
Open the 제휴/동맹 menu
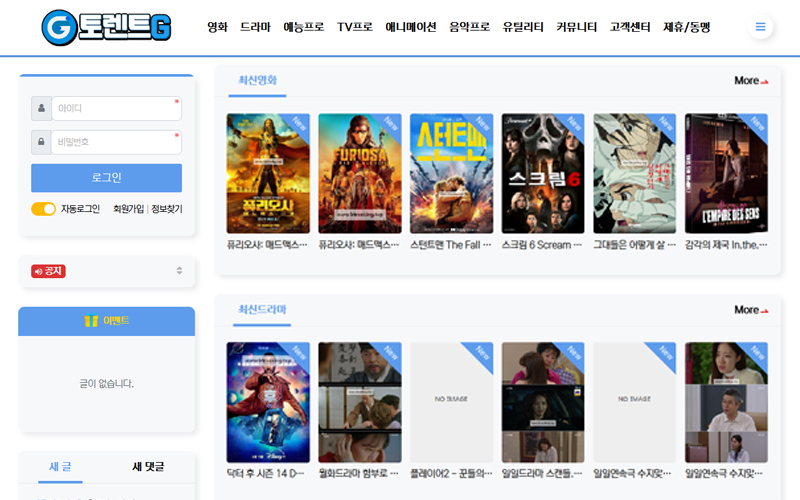tap(687, 27)
